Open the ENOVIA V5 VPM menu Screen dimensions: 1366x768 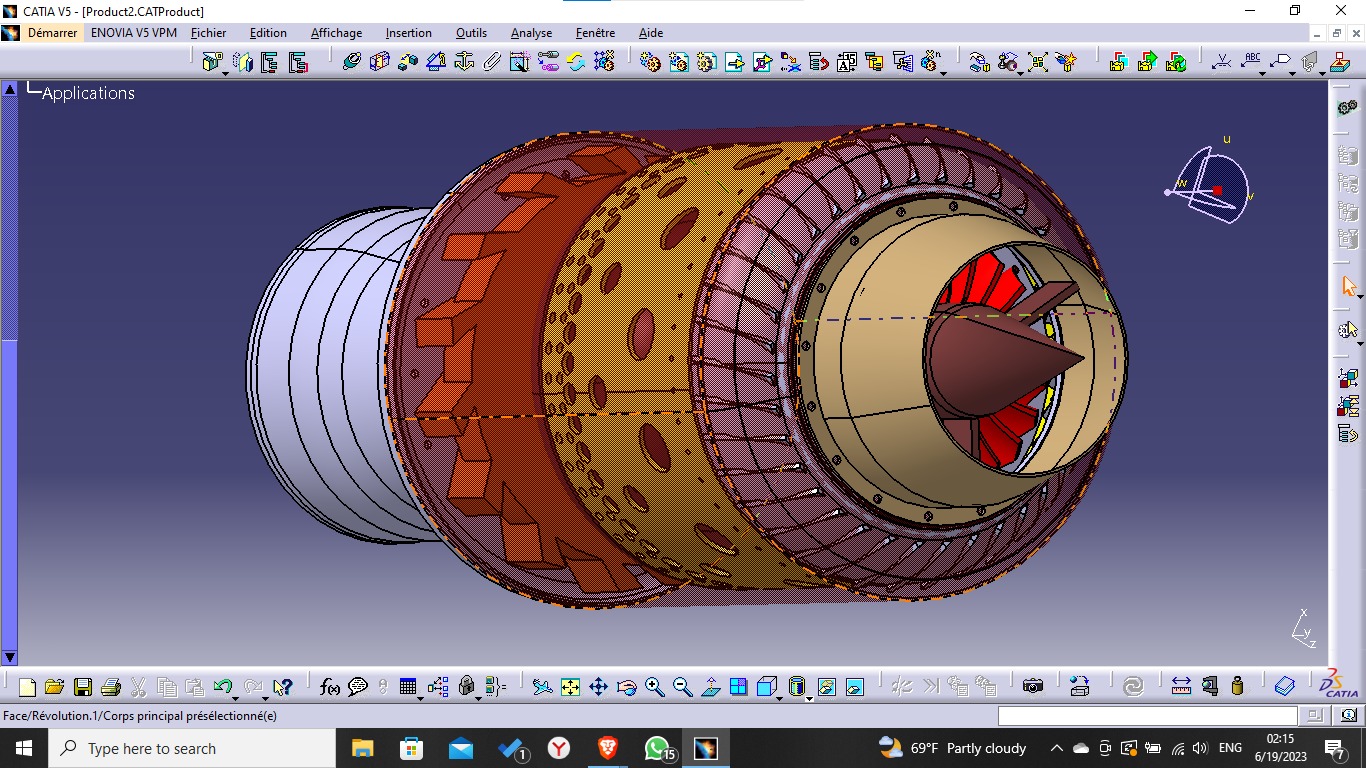(x=134, y=33)
